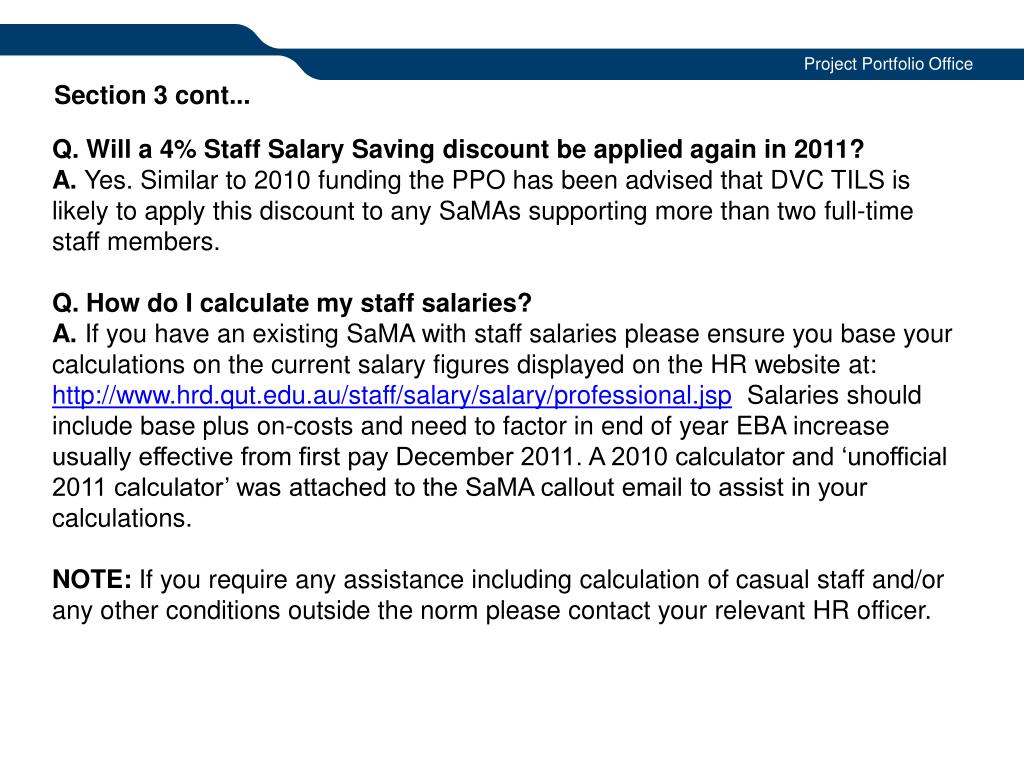The height and width of the screenshot is (768, 1024).
Task: Click the bold 'A.' before 'Yes. Similar'
Action: click(64, 180)
